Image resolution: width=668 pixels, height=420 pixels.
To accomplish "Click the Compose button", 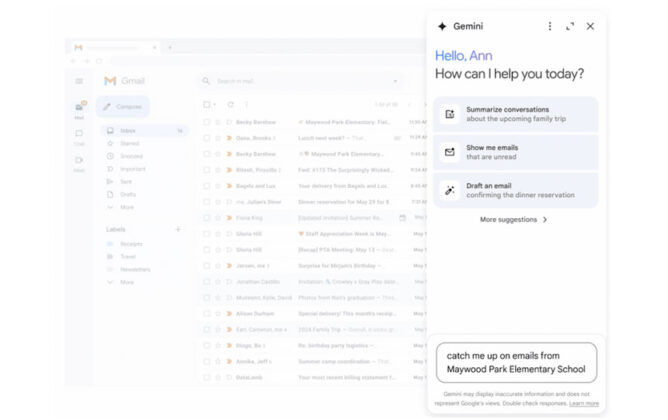I will [123, 106].
